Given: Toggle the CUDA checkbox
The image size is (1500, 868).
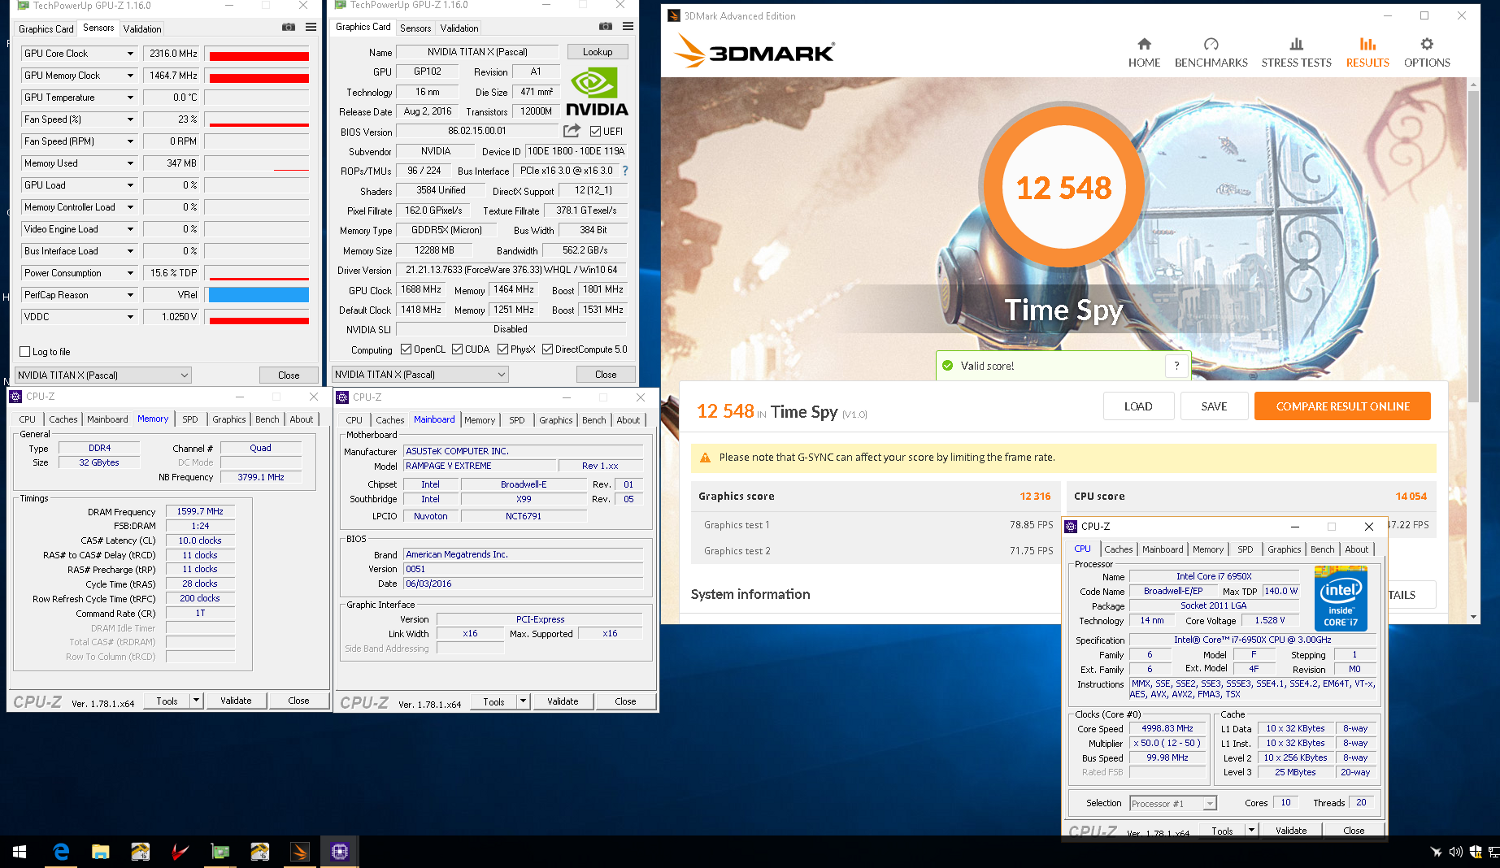Looking at the screenshot, I should [x=457, y=349].
